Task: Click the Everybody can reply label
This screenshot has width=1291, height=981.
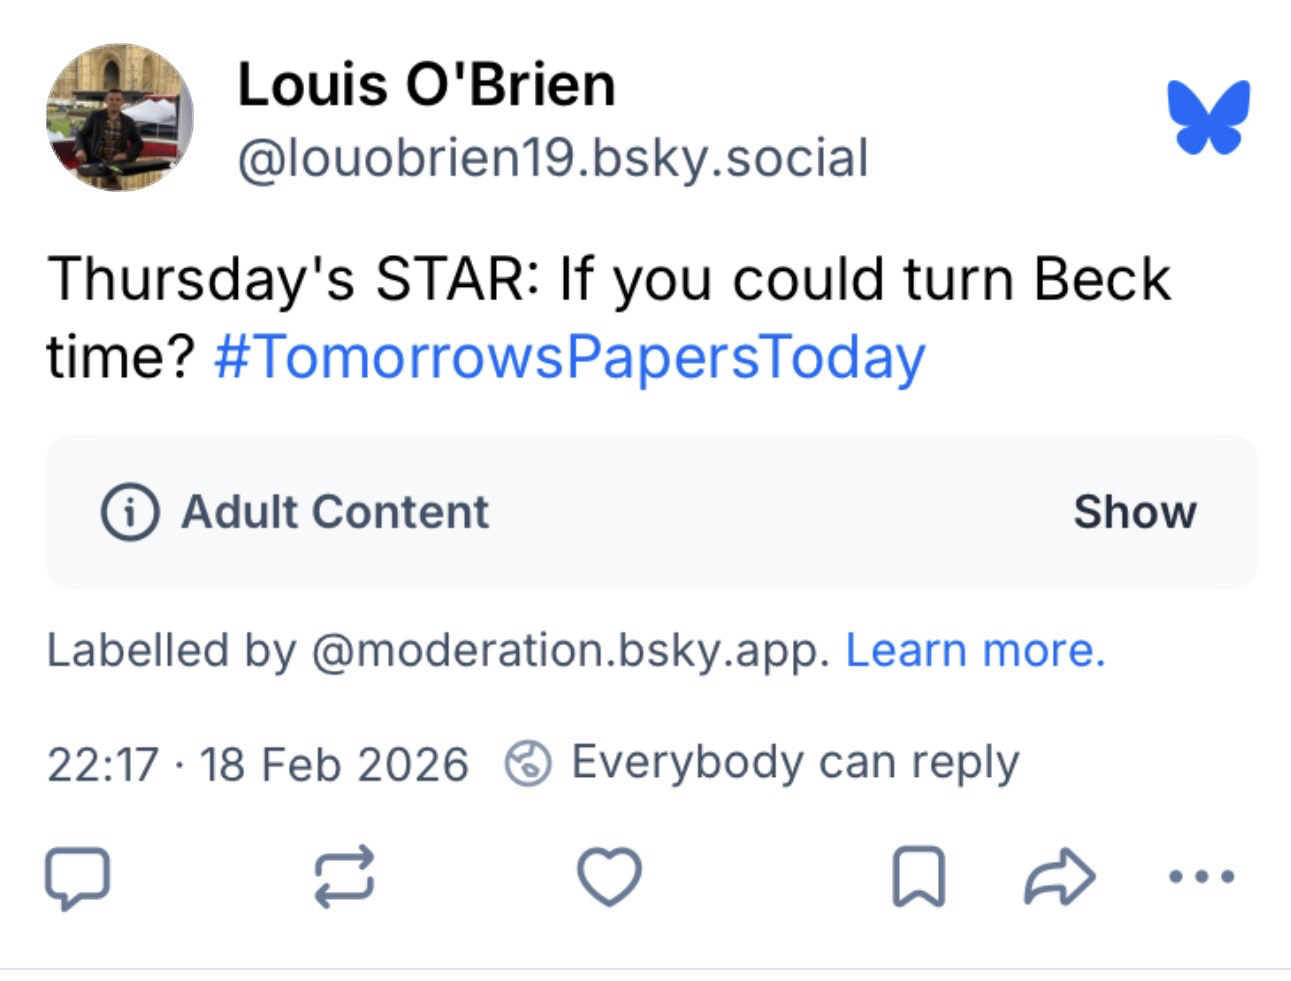Action: pos(795,763)
